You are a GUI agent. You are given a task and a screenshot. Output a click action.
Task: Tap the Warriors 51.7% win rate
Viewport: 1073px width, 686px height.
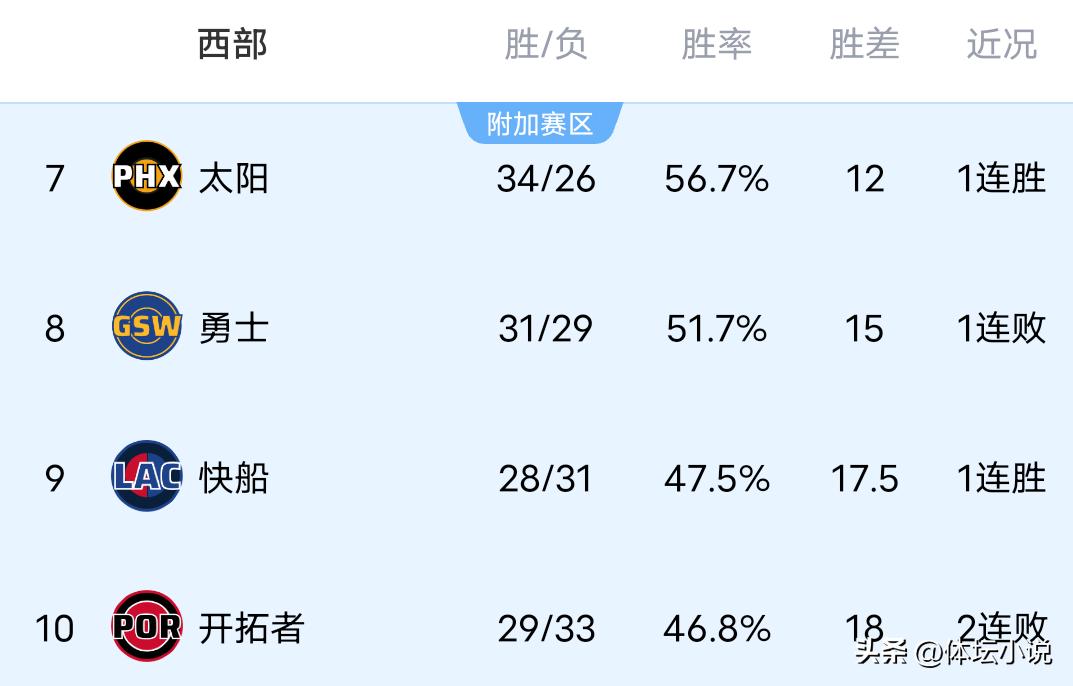pos(716,329)
